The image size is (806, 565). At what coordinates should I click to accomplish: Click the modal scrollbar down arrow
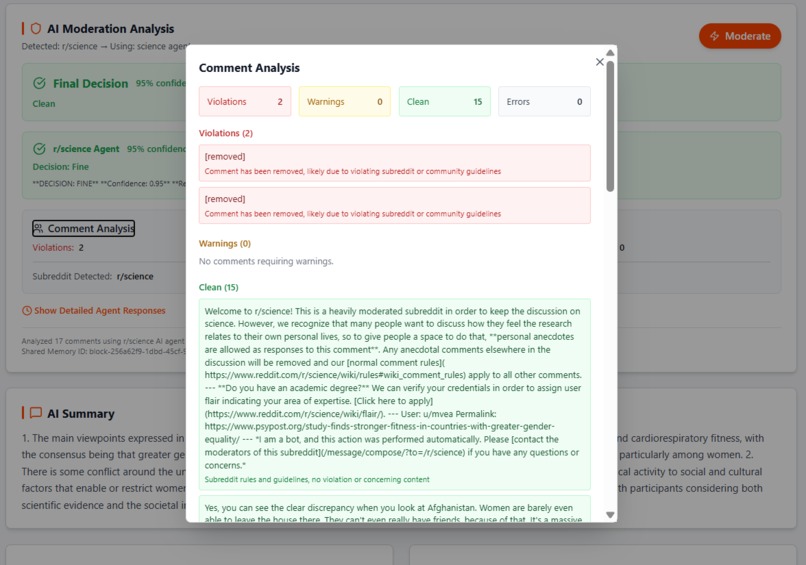tap(610, 515)
